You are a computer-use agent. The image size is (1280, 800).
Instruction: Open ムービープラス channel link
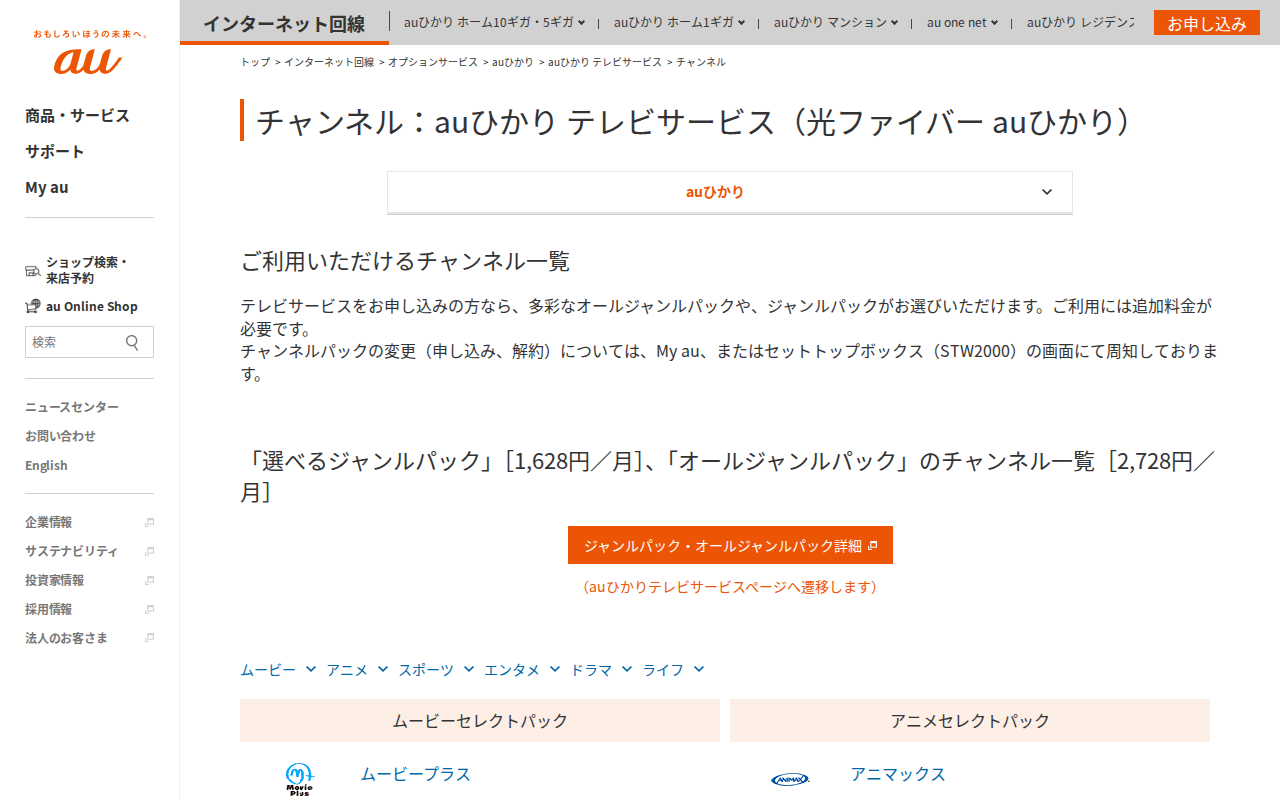[x=415, y=774]
